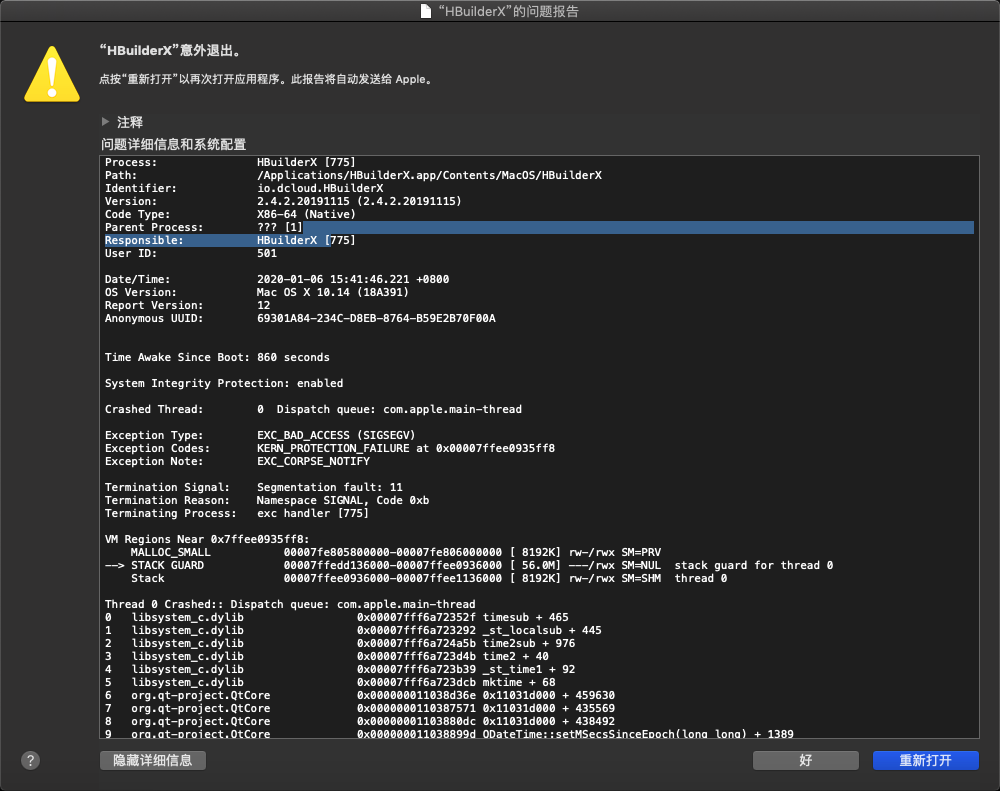Click the Terminating Process exc handler [775] value

[x=313, y=514]
